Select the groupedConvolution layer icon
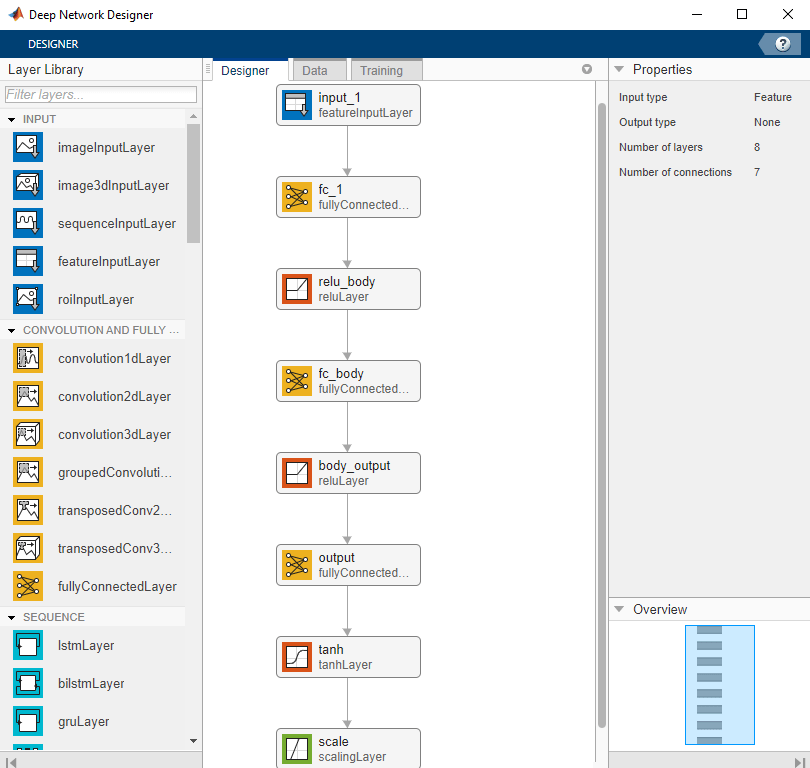The width and height of the screenshot is (810, 768). 28,472
